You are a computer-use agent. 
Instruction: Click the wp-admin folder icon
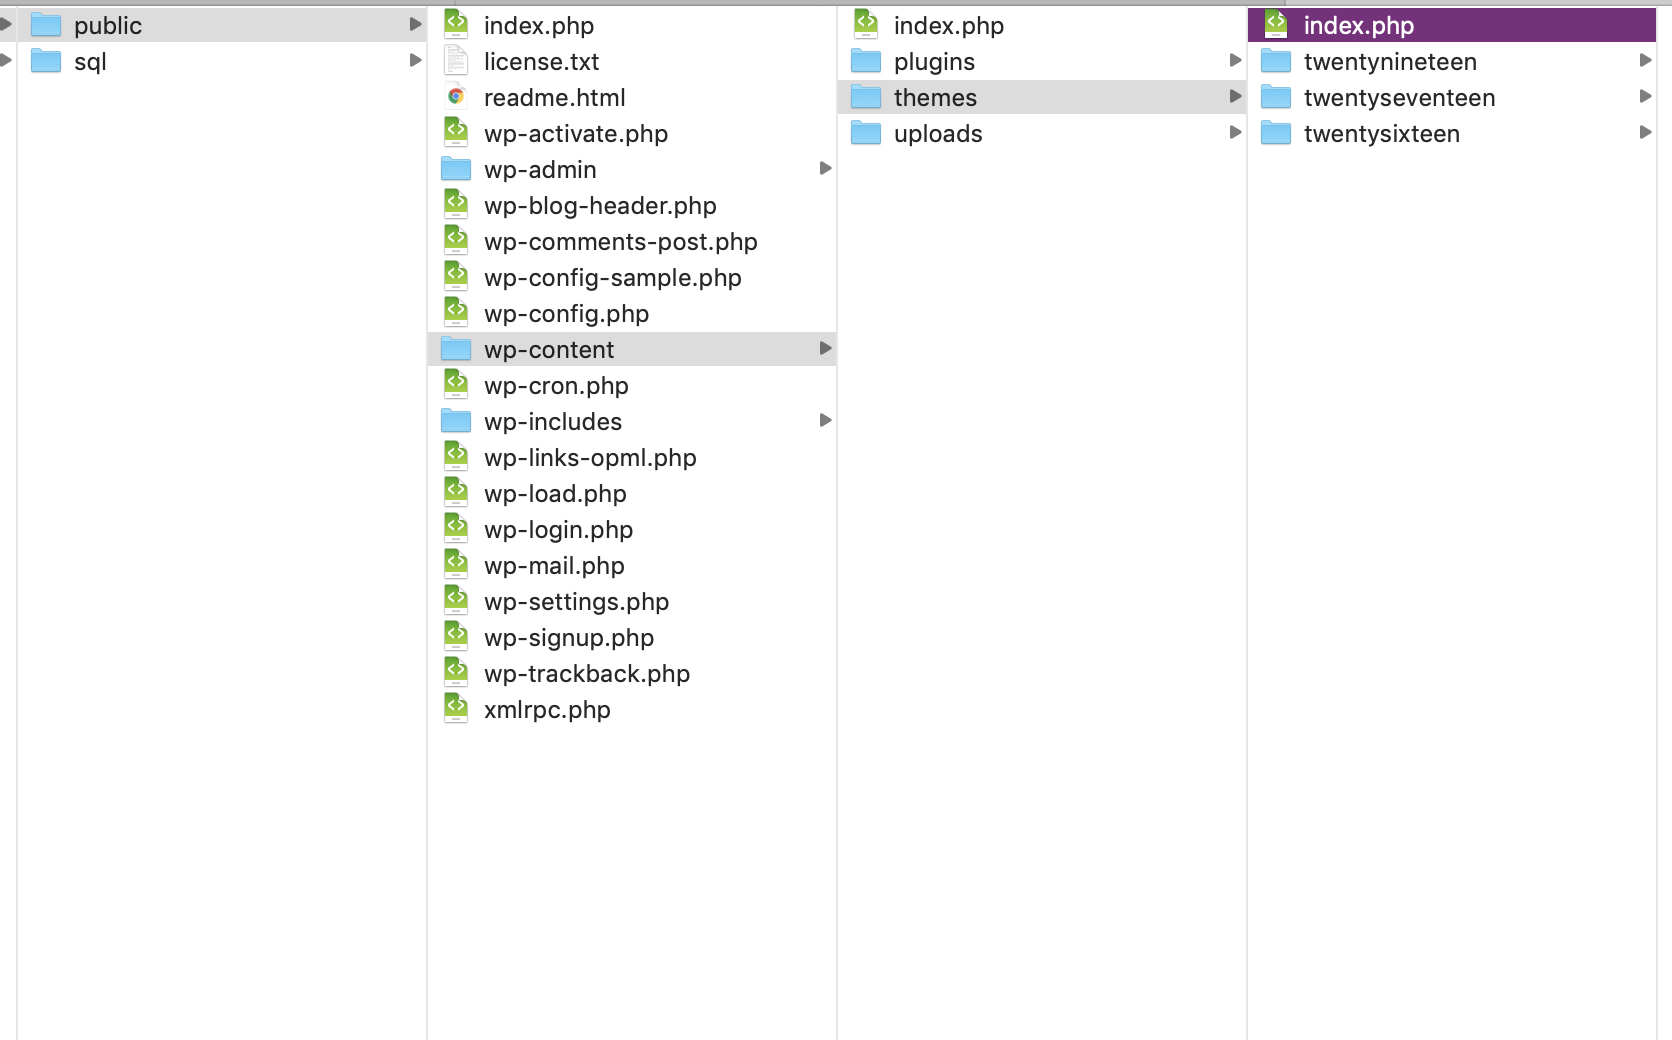click(456, 169)
